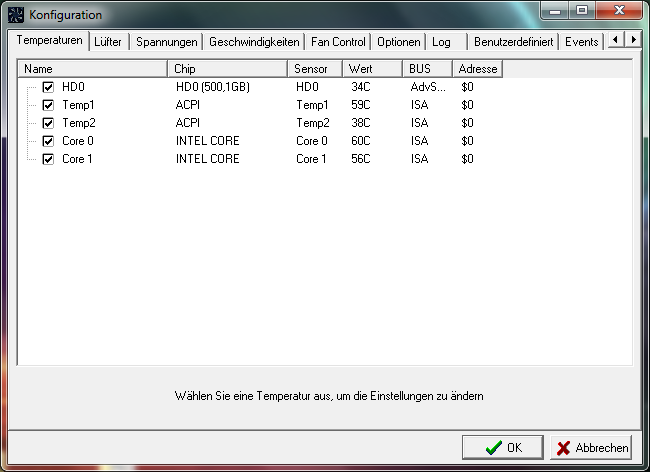Screen dimensions: 650x472
Task: Open the Fan Control tab
Action: (339, 42)
